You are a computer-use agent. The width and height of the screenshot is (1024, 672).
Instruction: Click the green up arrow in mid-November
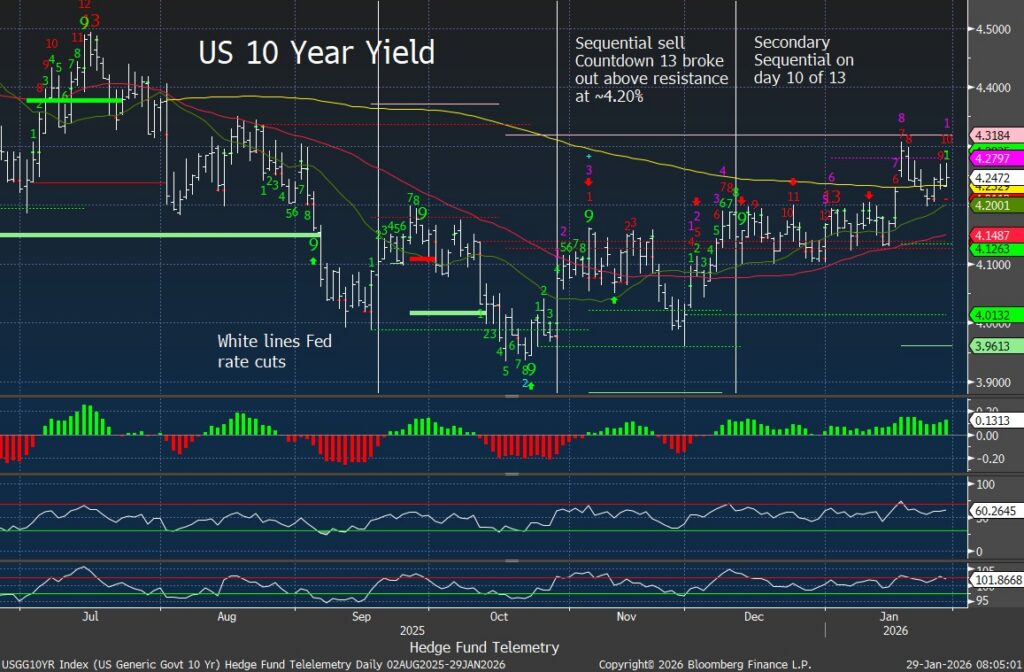pos(615,299)
